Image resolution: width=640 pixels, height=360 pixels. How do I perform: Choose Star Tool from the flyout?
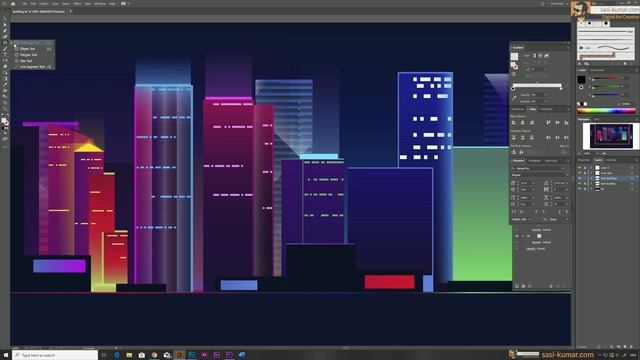(x=33, y=61)
